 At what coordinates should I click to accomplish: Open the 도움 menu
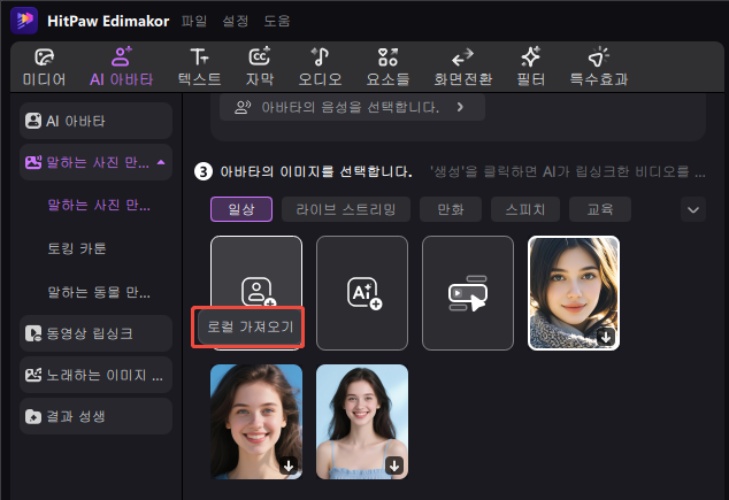(277, 21)
